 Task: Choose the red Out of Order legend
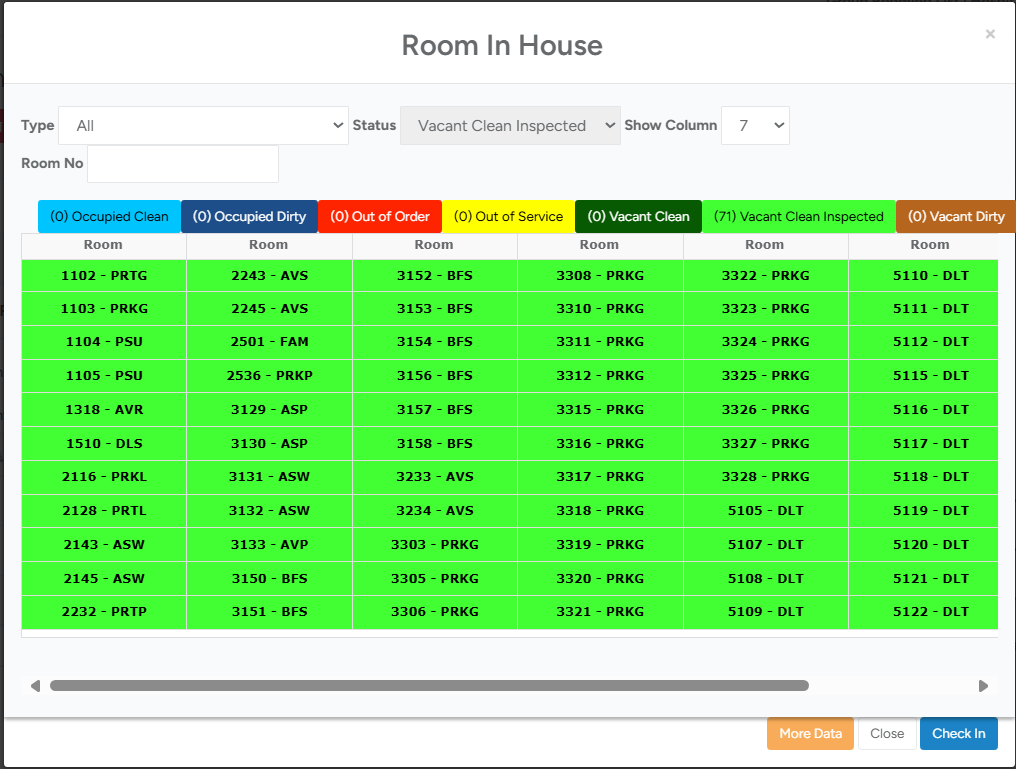click(380, 217)
